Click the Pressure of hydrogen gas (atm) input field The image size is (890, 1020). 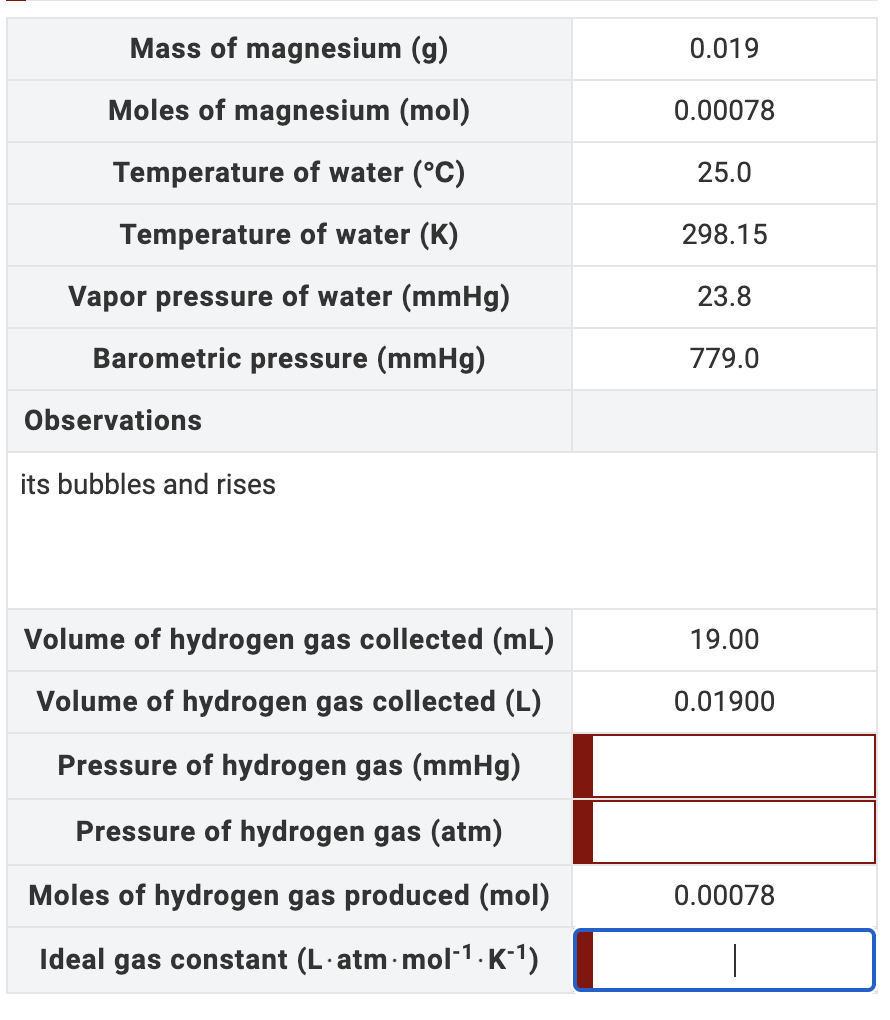(x=735, y=831)
